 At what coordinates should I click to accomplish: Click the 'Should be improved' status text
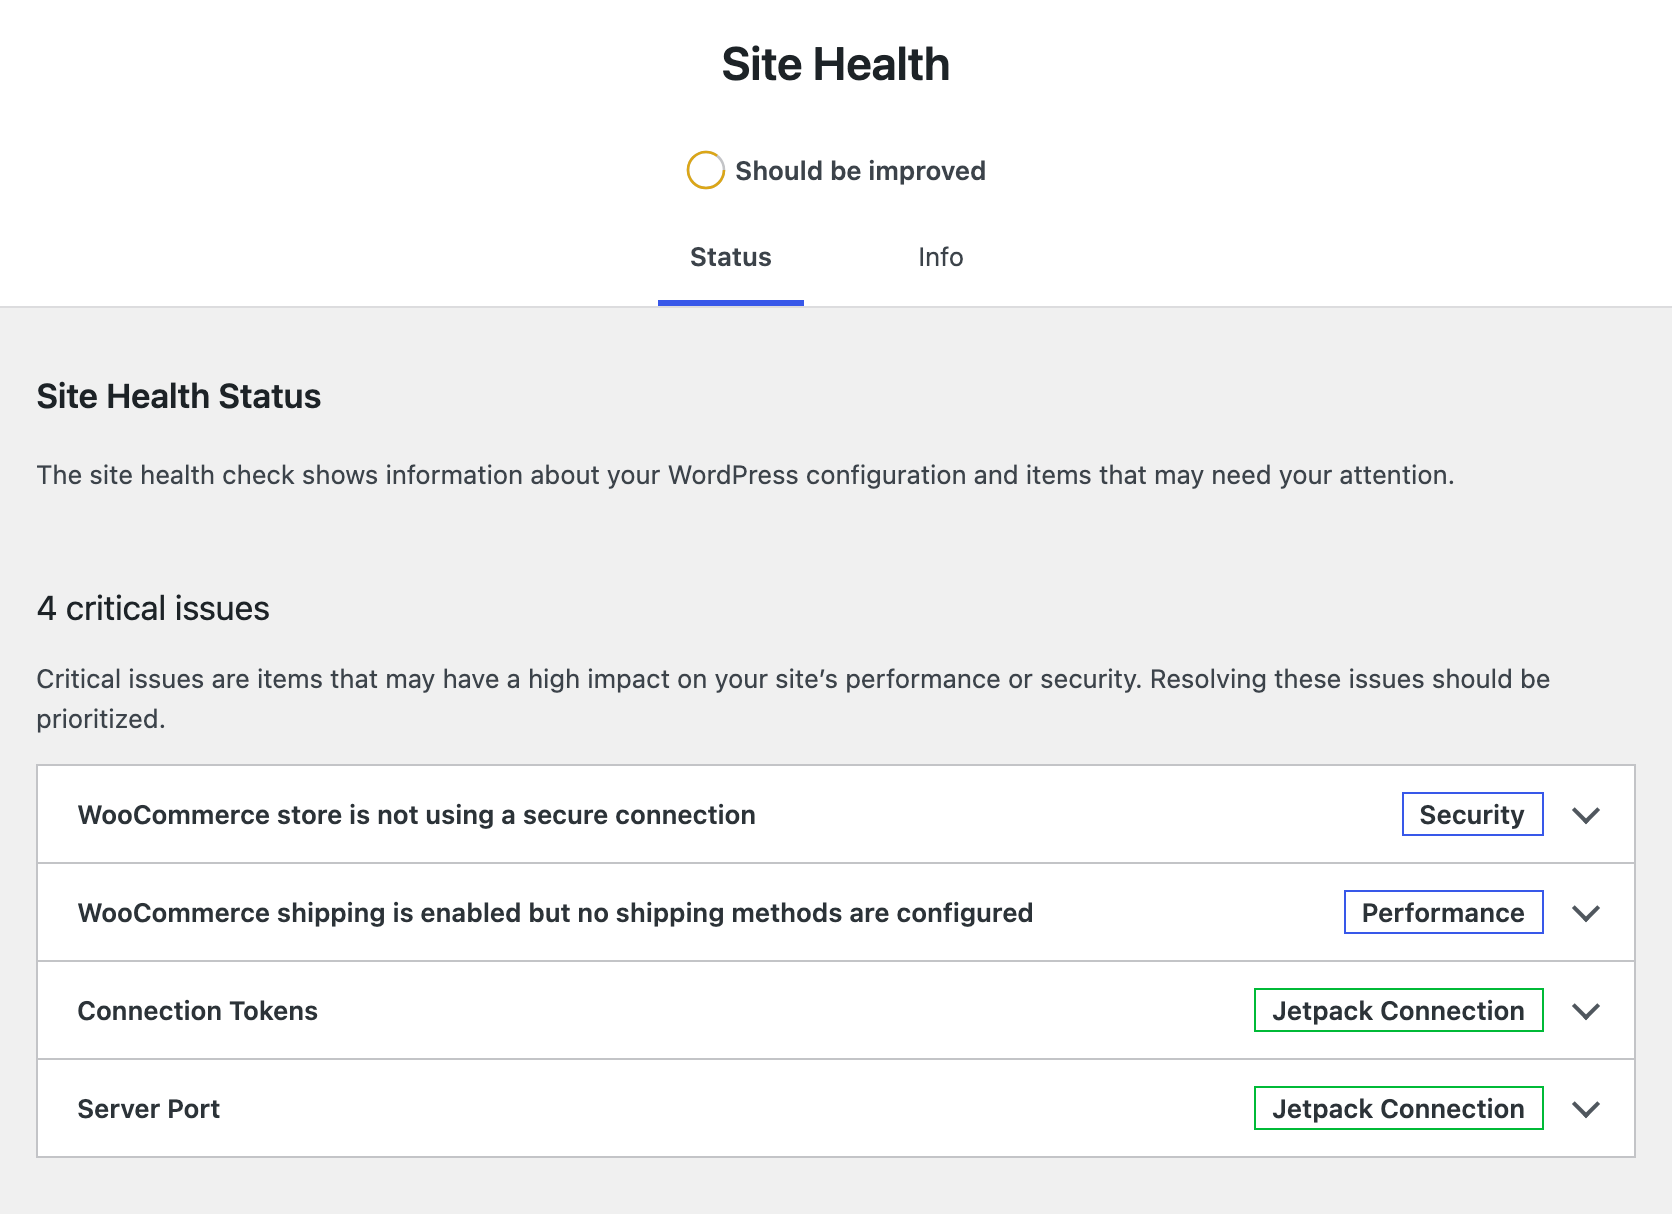860,171
